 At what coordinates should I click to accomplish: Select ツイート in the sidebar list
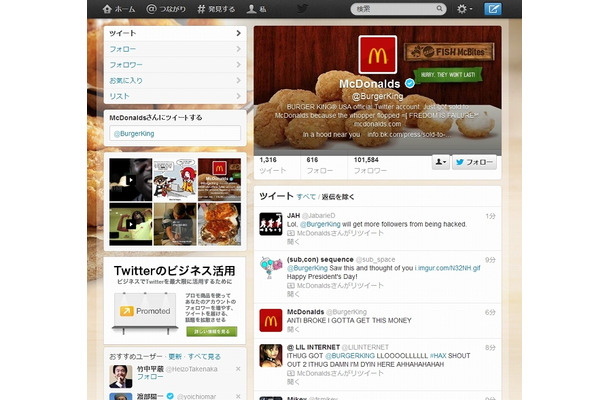click(175, 33)
